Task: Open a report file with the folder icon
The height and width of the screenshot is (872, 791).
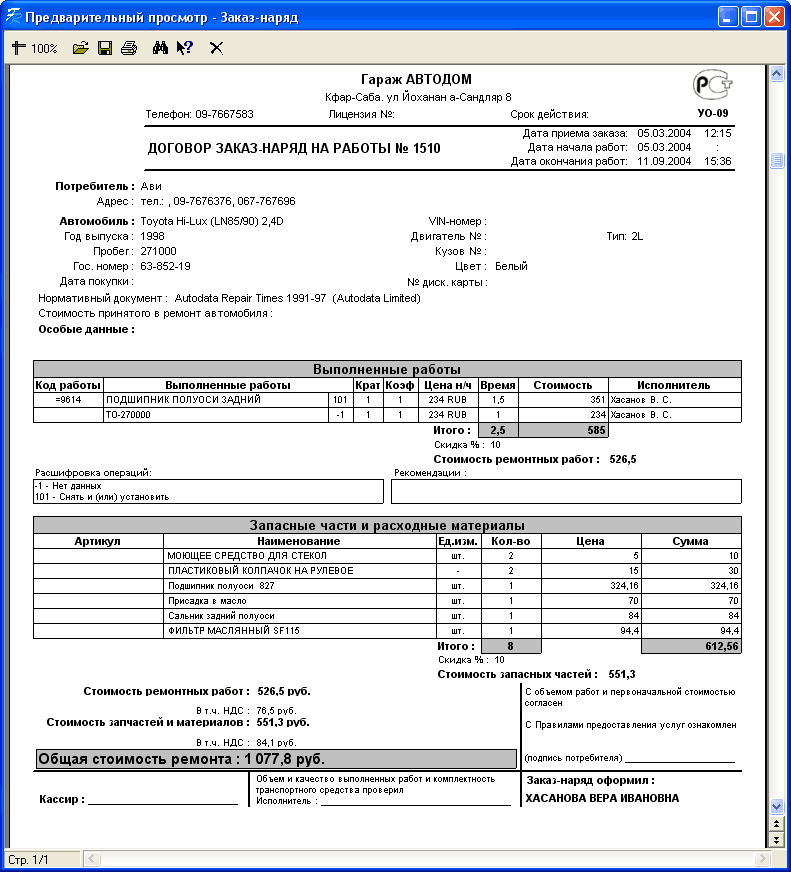Action: [x=81, y=48]
